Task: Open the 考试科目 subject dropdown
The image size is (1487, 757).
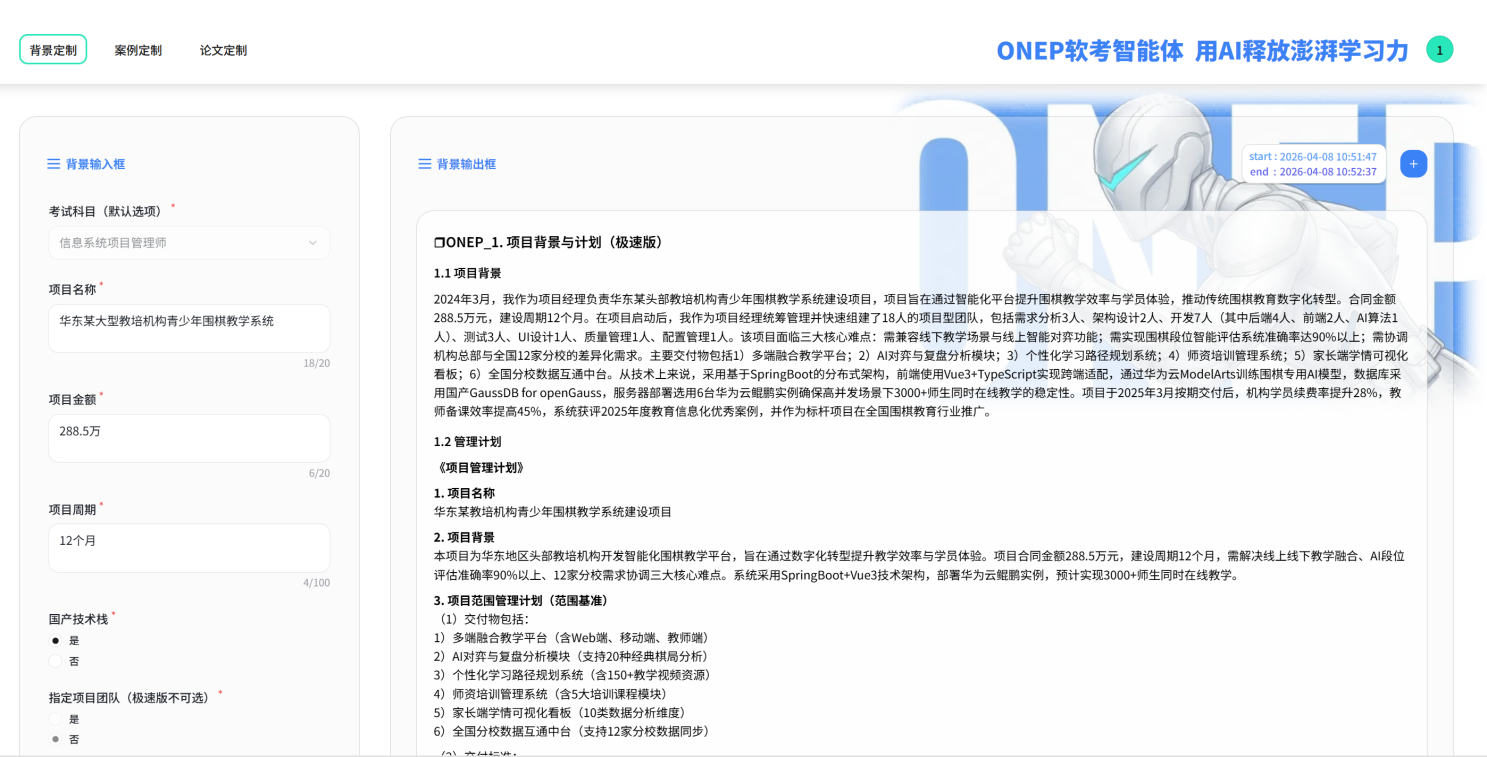Action: tap(189, 242)
